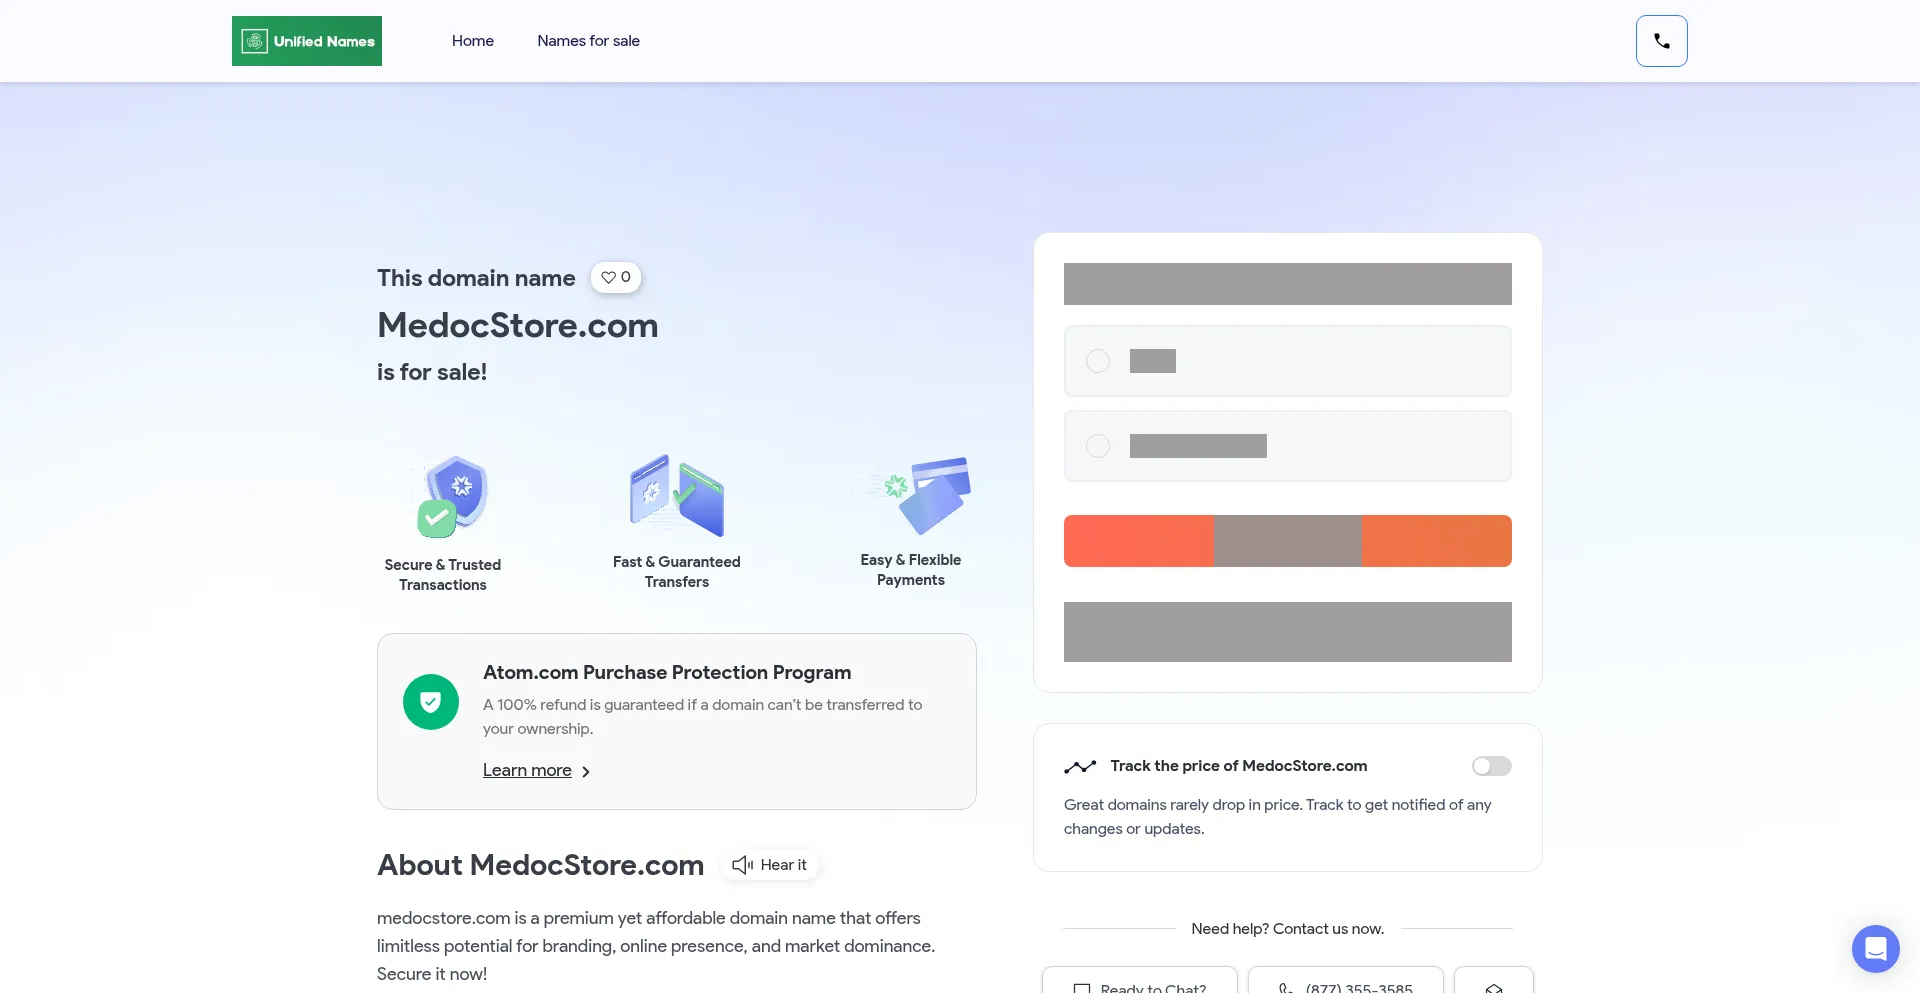Select the first purchase option radio button
This screenshot has height=993, width=1920.
click(x=1098, y=361)
